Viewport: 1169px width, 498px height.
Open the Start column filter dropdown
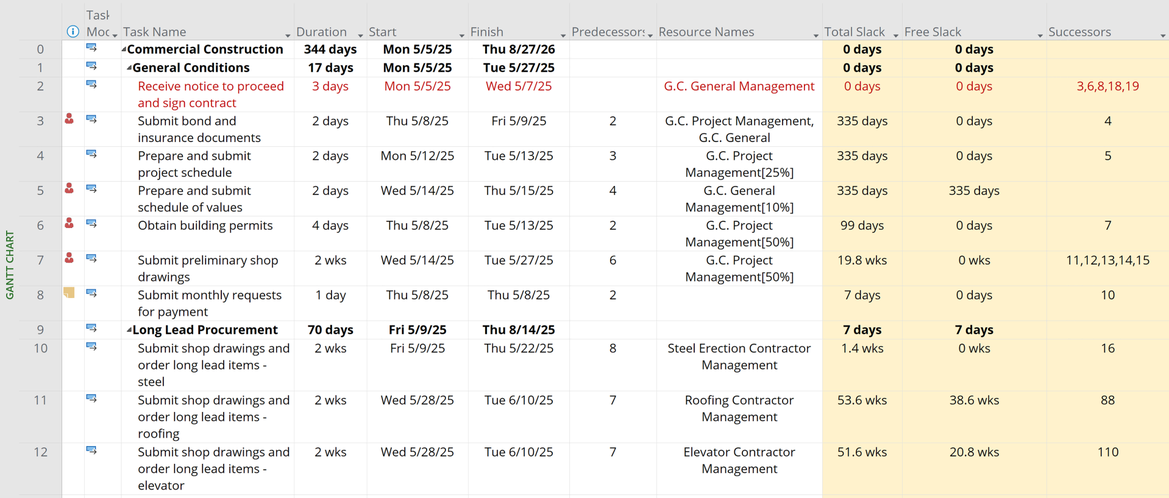tap(462, 34)
